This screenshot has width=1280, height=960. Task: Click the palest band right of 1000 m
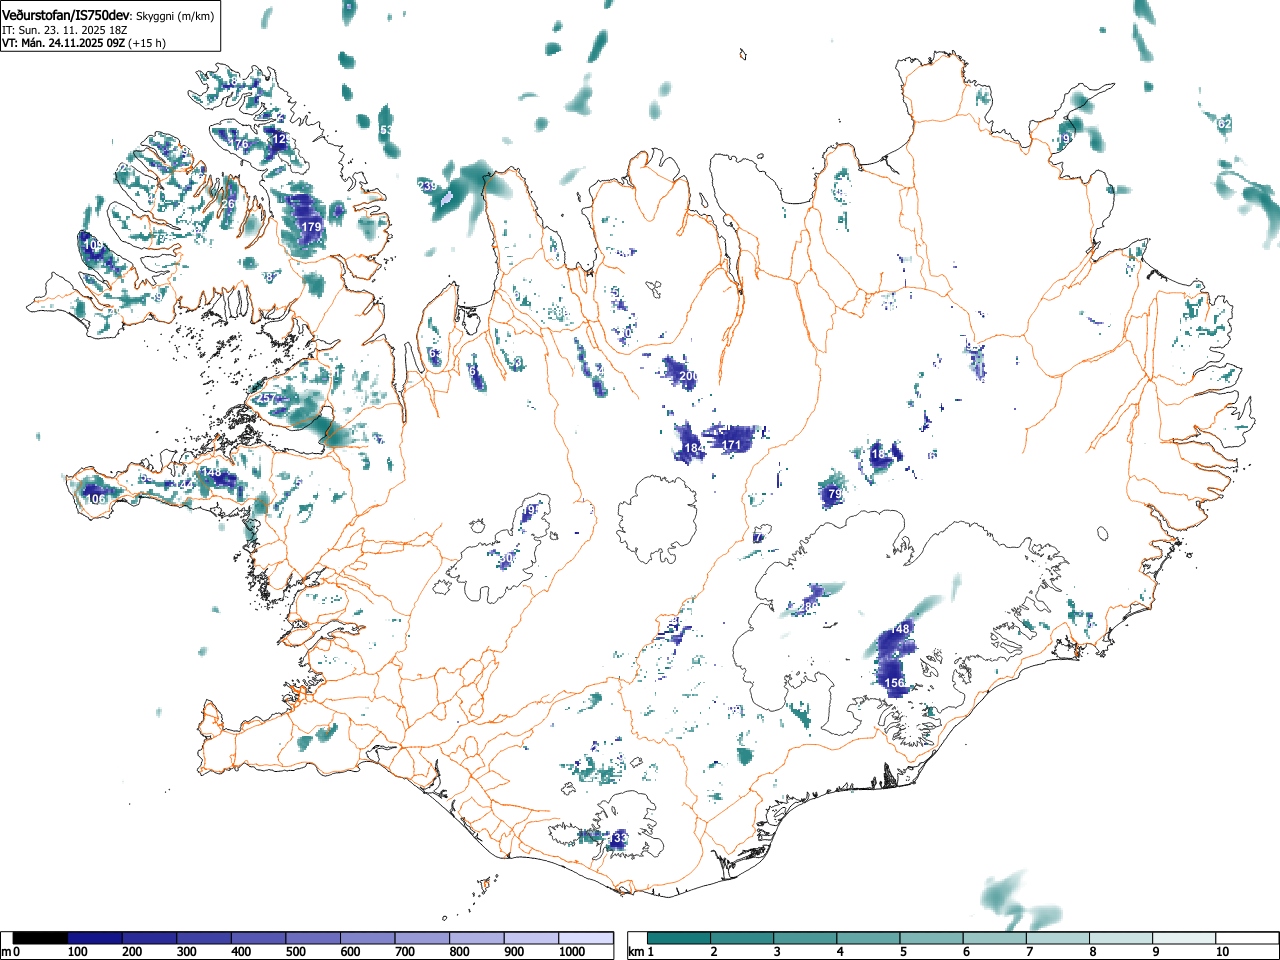(586, 938)
